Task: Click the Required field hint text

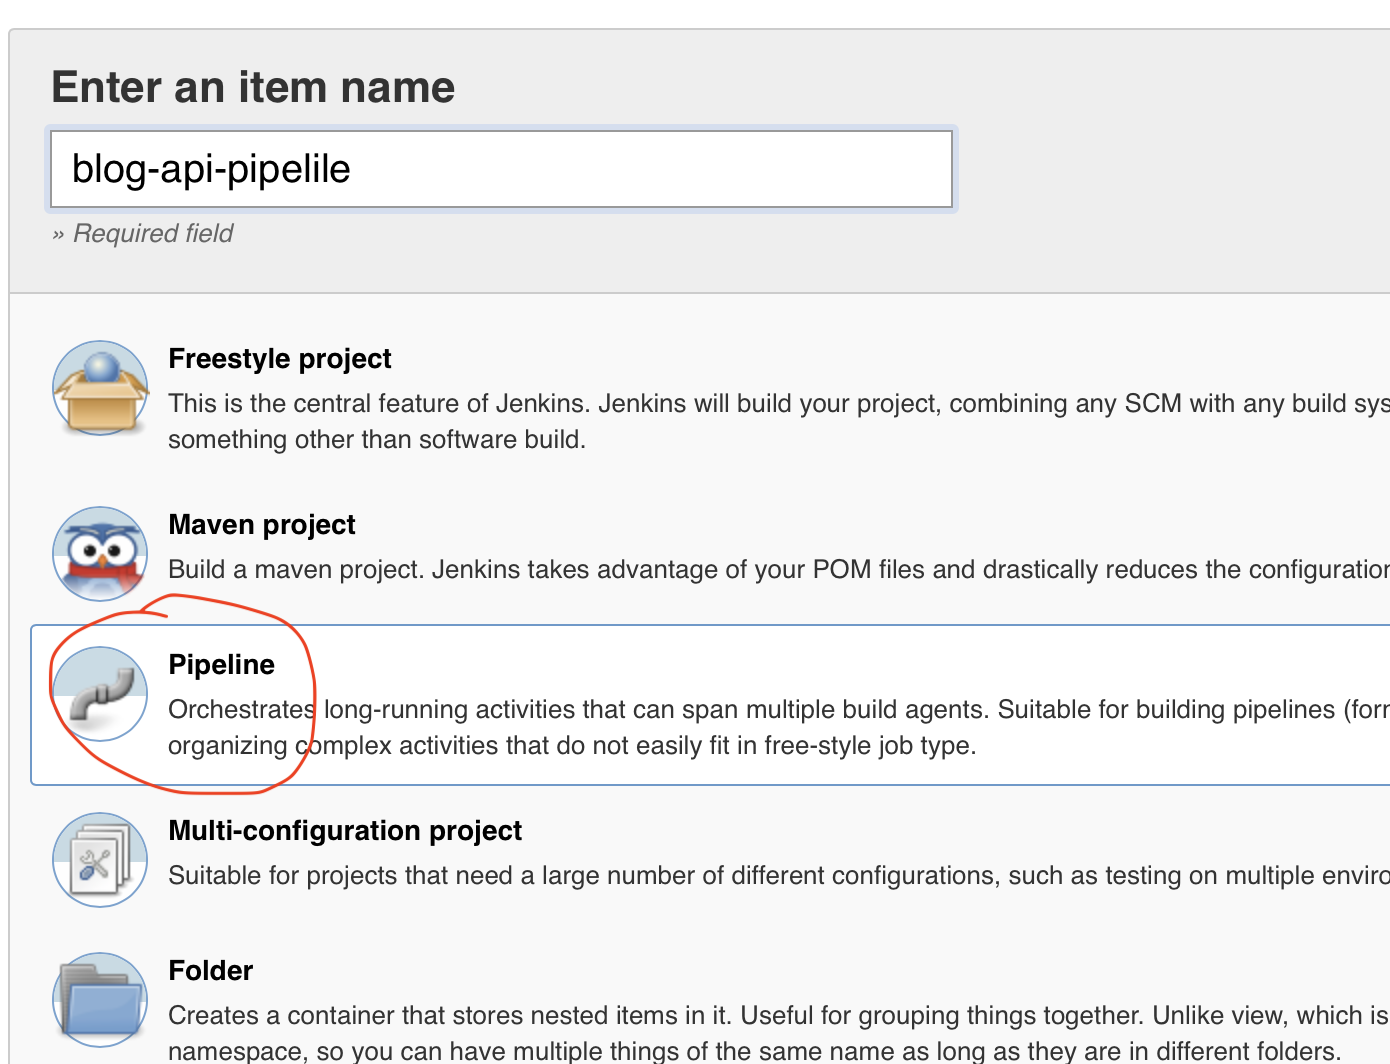Action: [152, 234]
